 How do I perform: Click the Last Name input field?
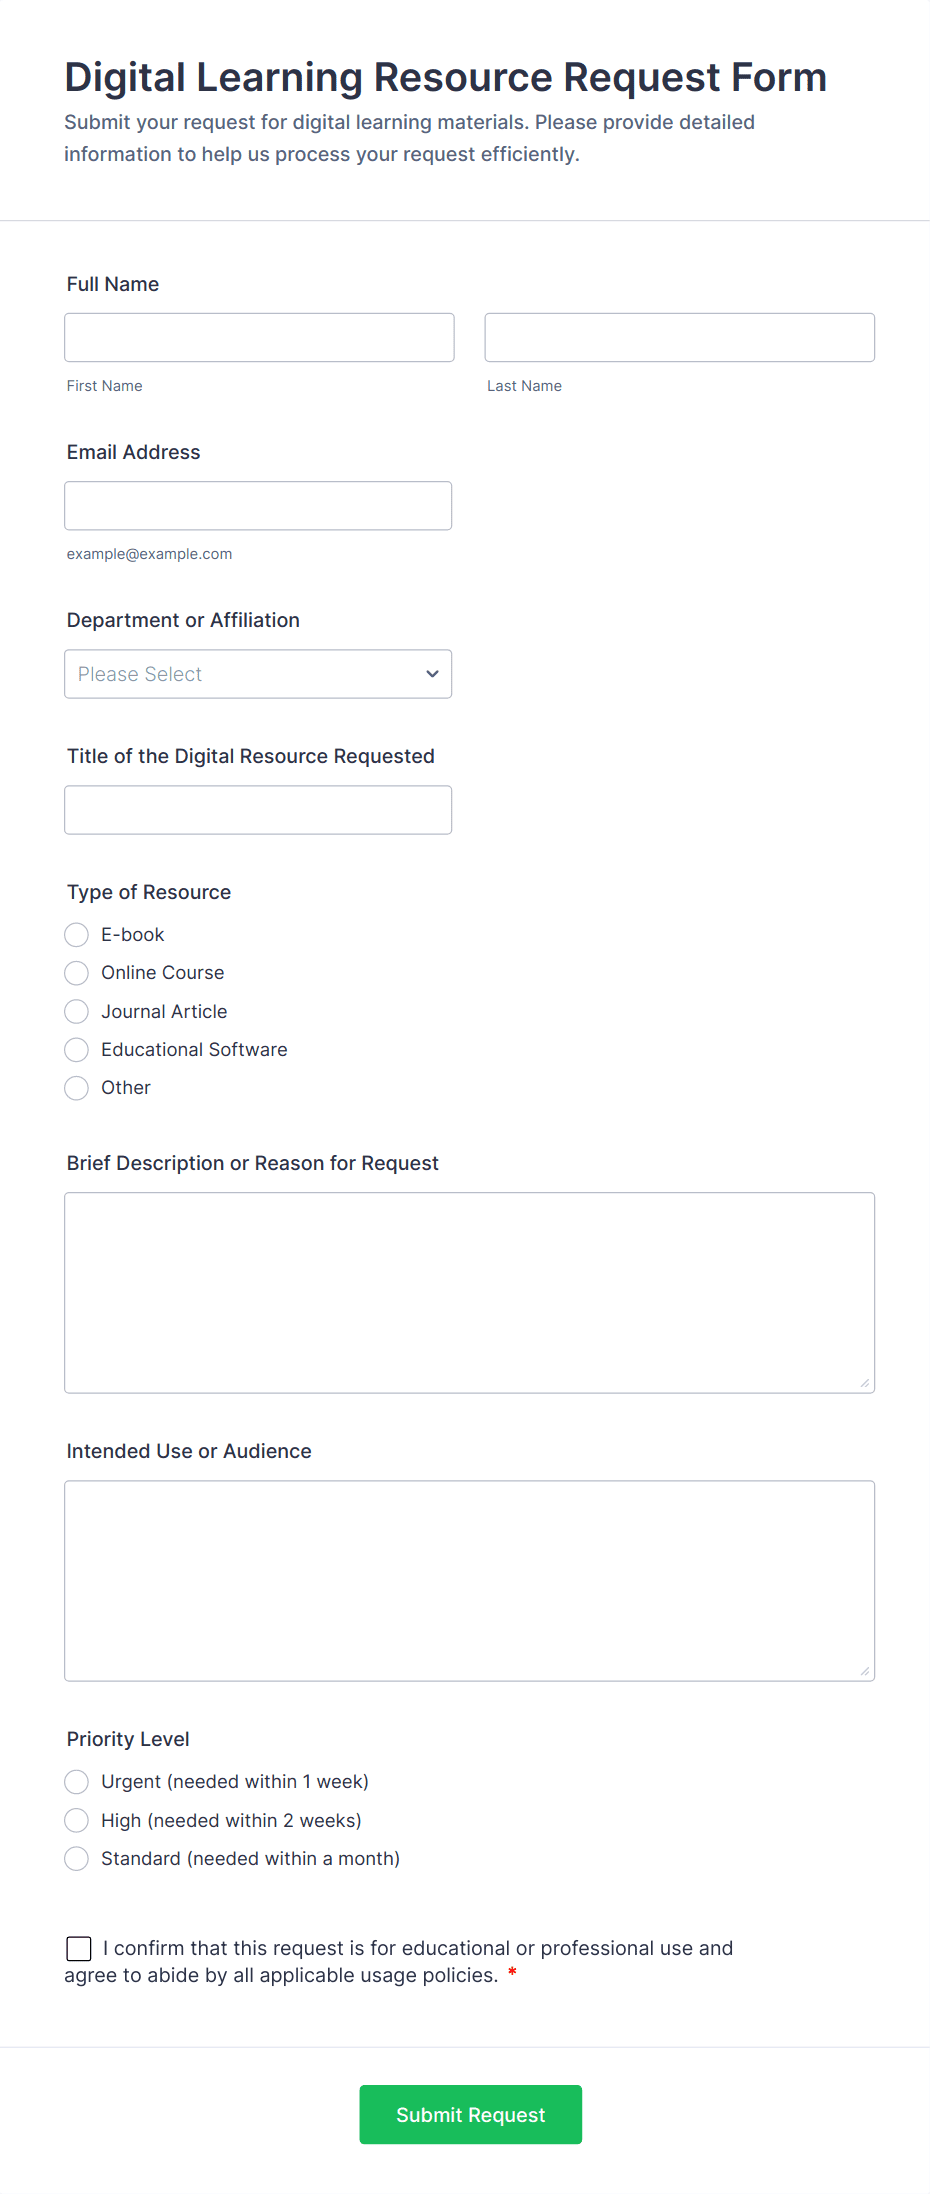coord(679,337)
